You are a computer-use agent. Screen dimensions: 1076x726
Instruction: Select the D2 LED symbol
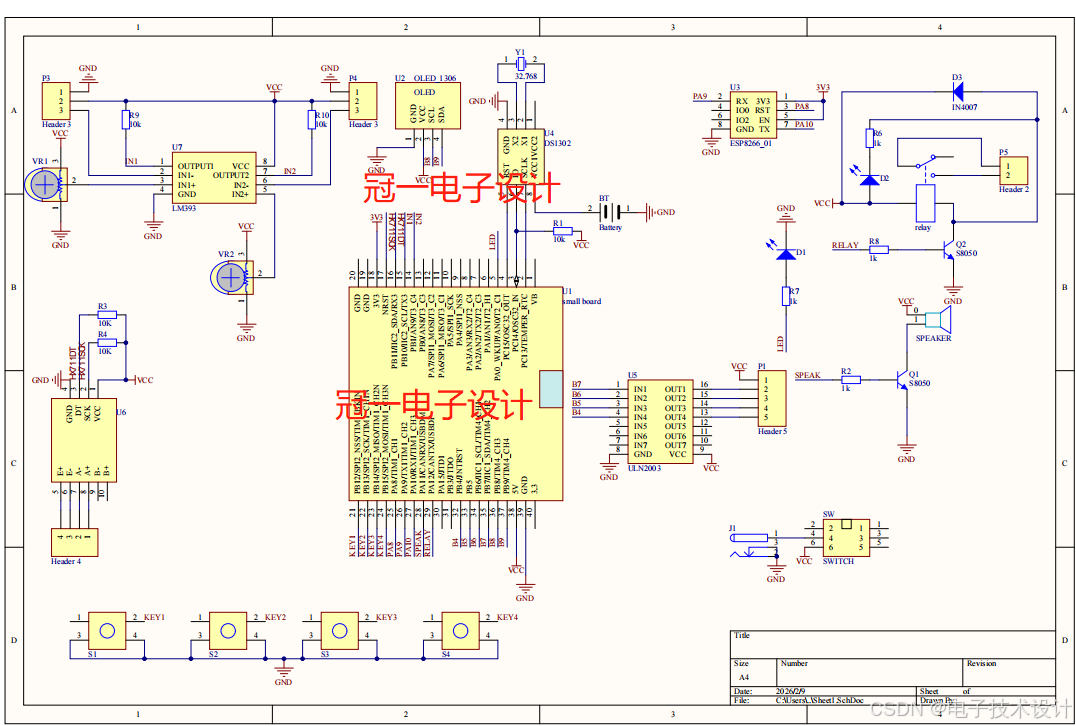click(x=869, y=179)
